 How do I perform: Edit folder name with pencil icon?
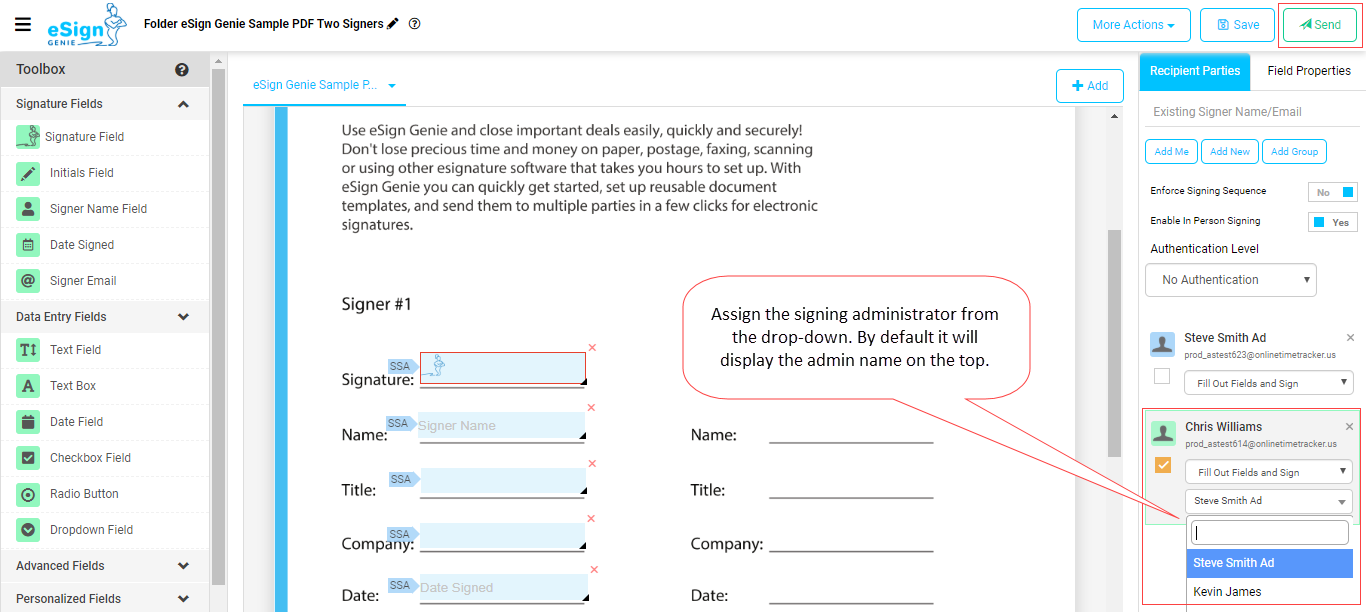point(393,23)
